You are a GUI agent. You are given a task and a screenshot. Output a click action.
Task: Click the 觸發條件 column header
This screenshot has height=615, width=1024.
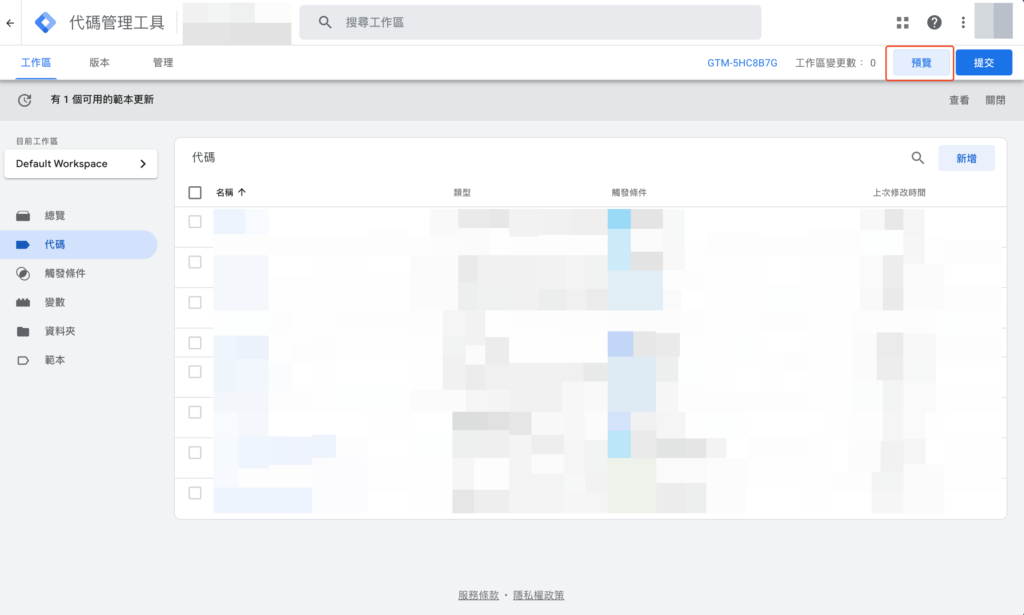[629, 193]
